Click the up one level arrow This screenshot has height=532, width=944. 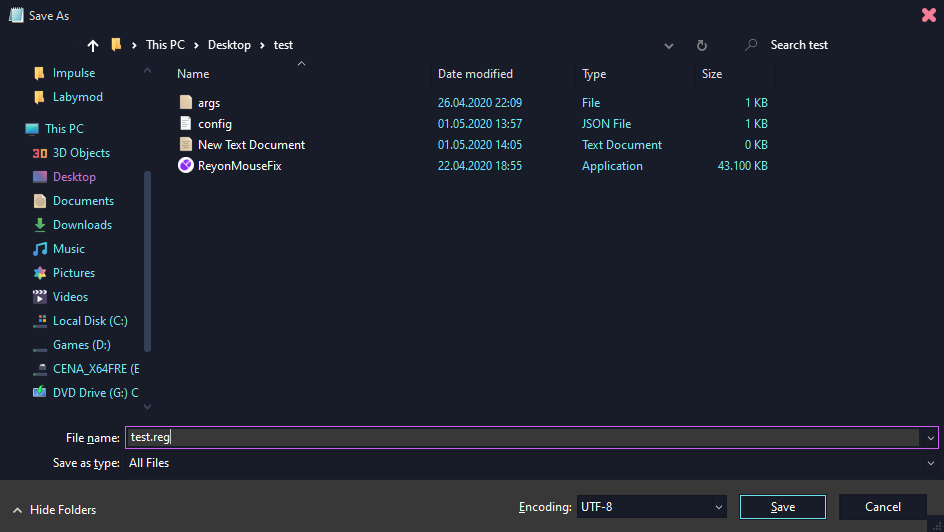[x=93, y=45]
